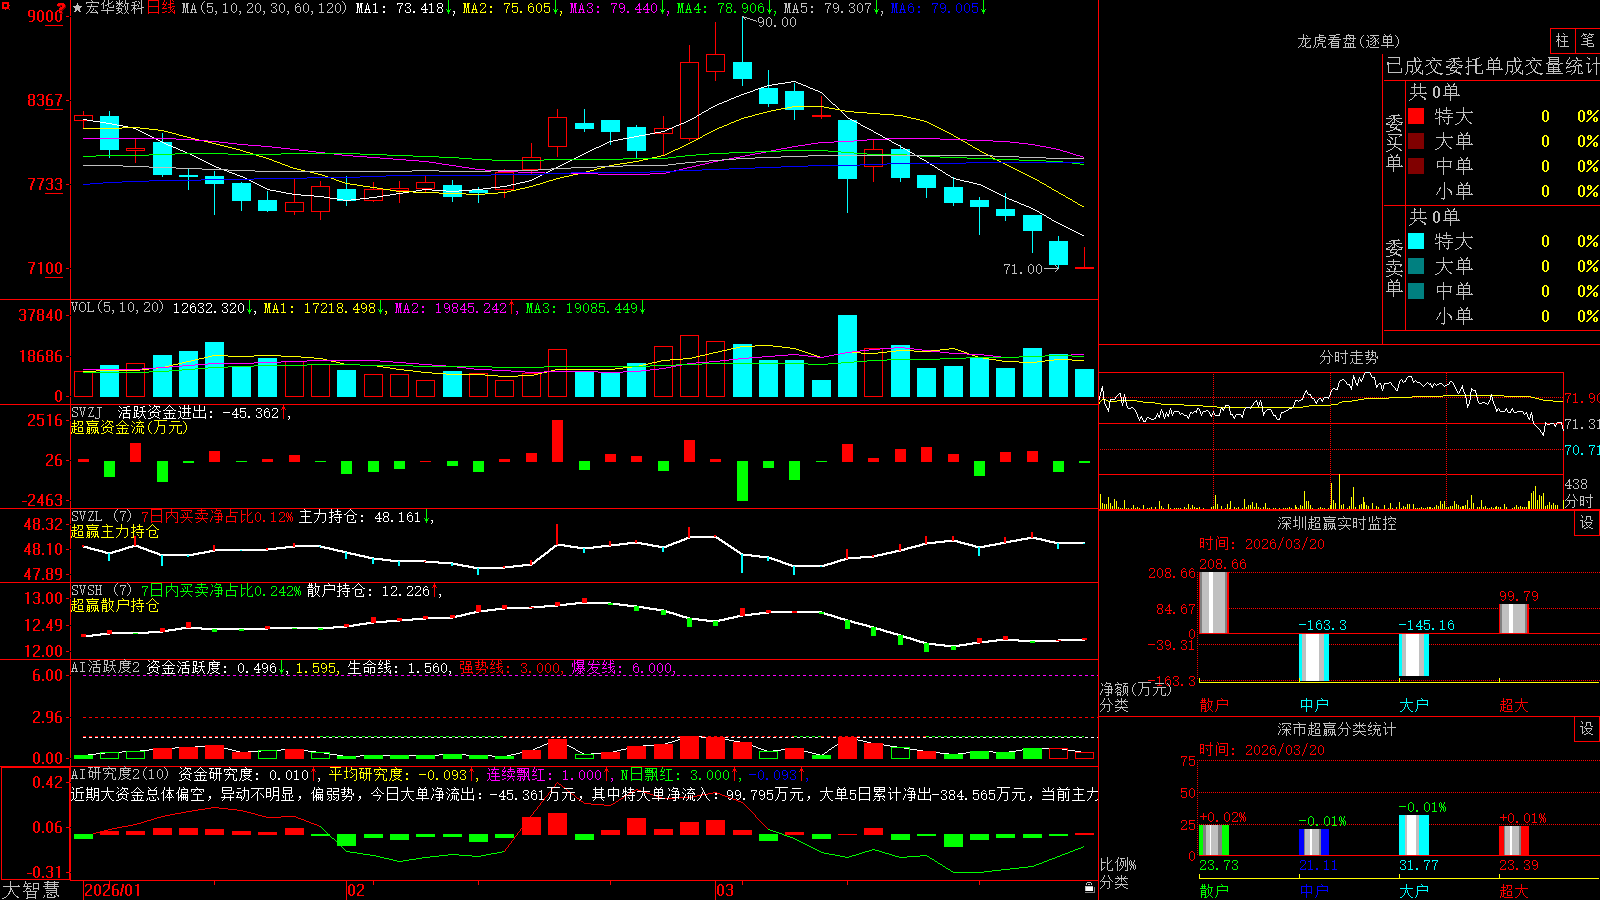Click the SVZL (7) indicator title

[101, 517]
